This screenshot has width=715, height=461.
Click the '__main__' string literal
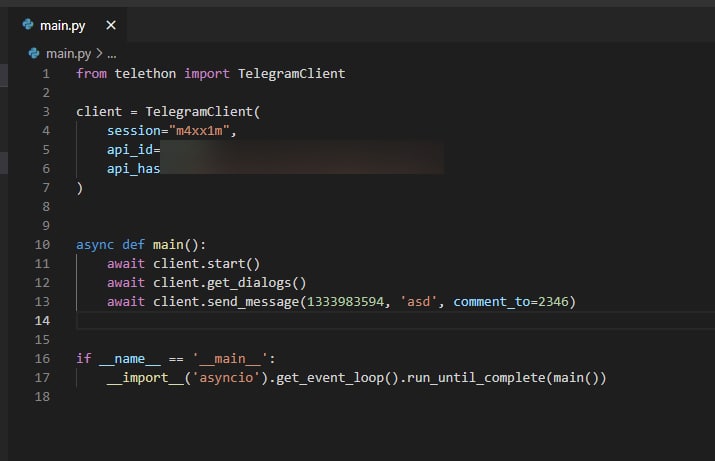coord(229,359)
